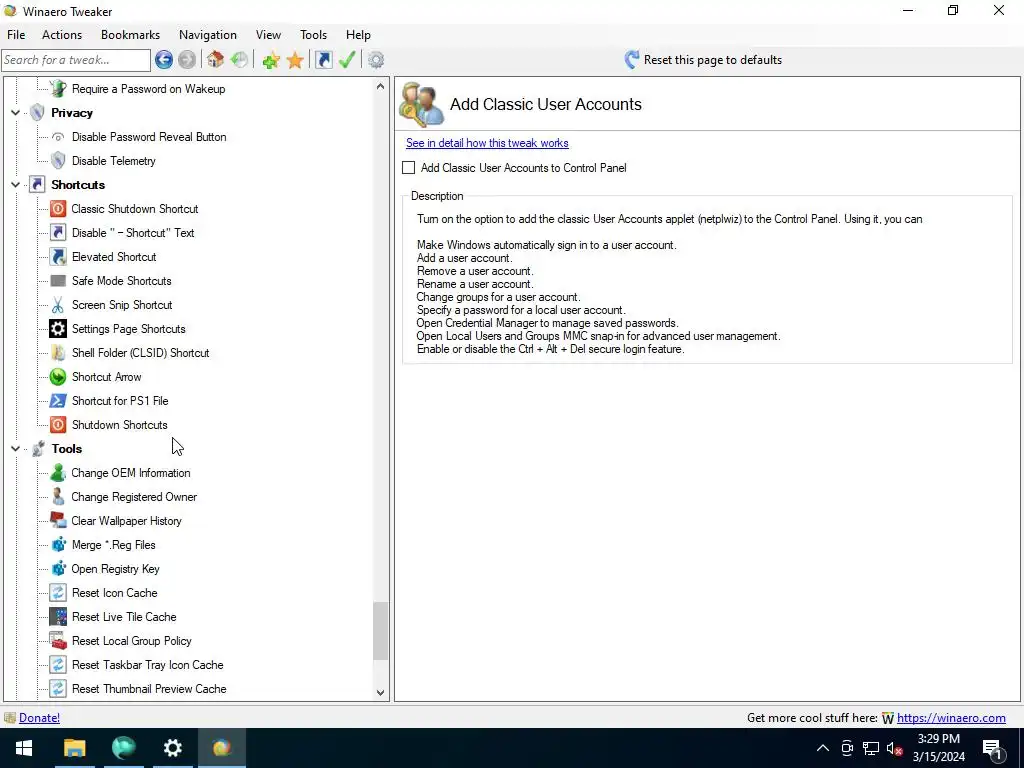Open the View menu
This screenshot has width=1024, height=768.
tap(268, 35)
